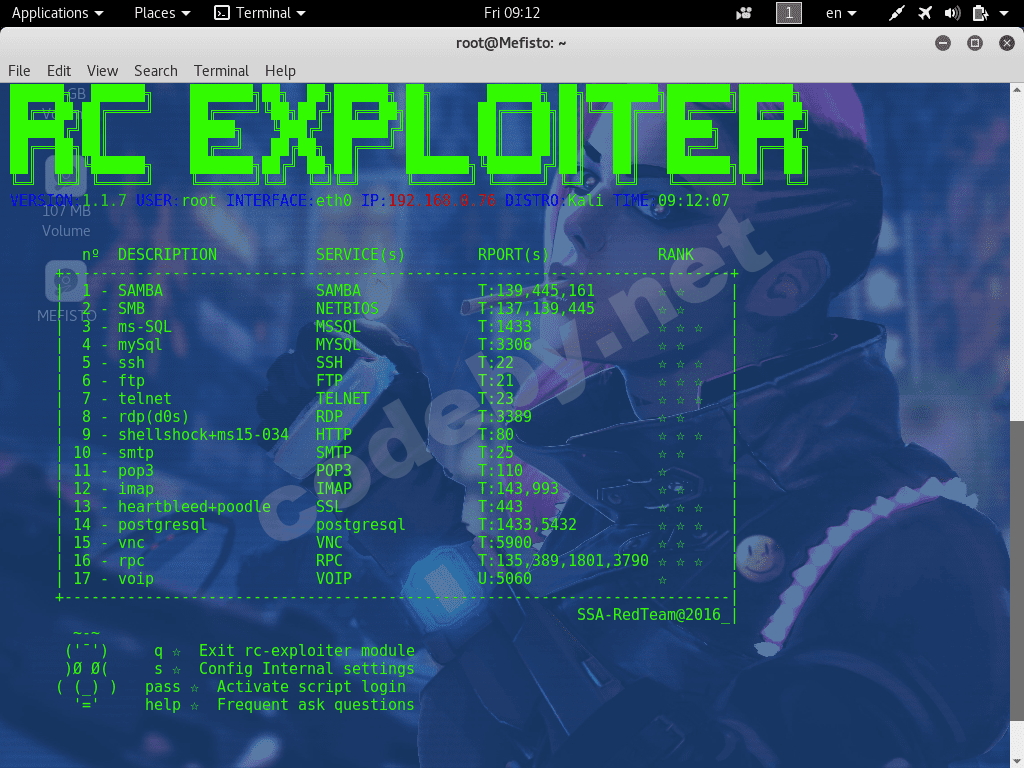Screen dimensions: 1024x768
Task: Click the 6 - ftp entry
Action: click(113, 380)
